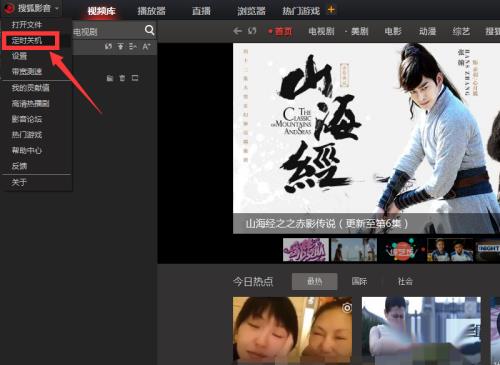Open the 综艺 navigation category

point(461,31)
